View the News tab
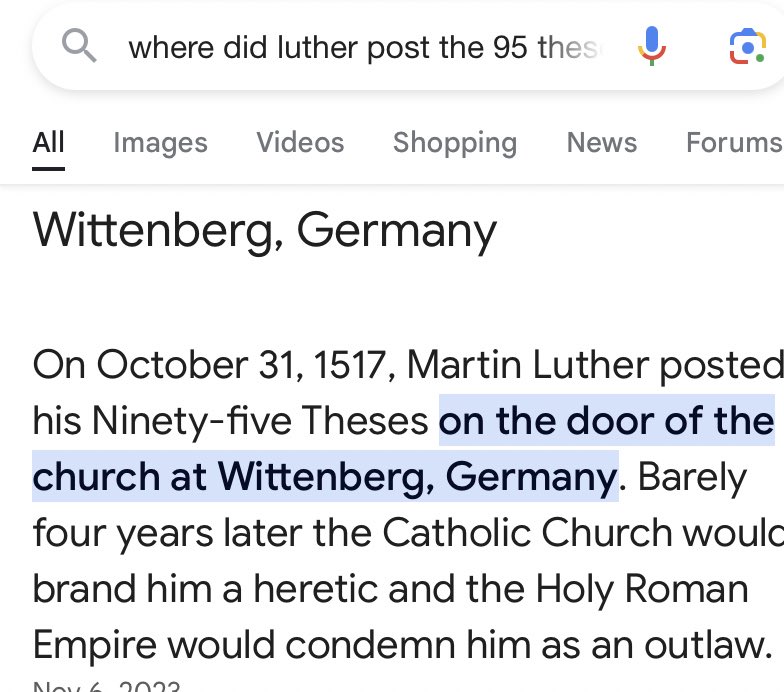 pos(602,142)
